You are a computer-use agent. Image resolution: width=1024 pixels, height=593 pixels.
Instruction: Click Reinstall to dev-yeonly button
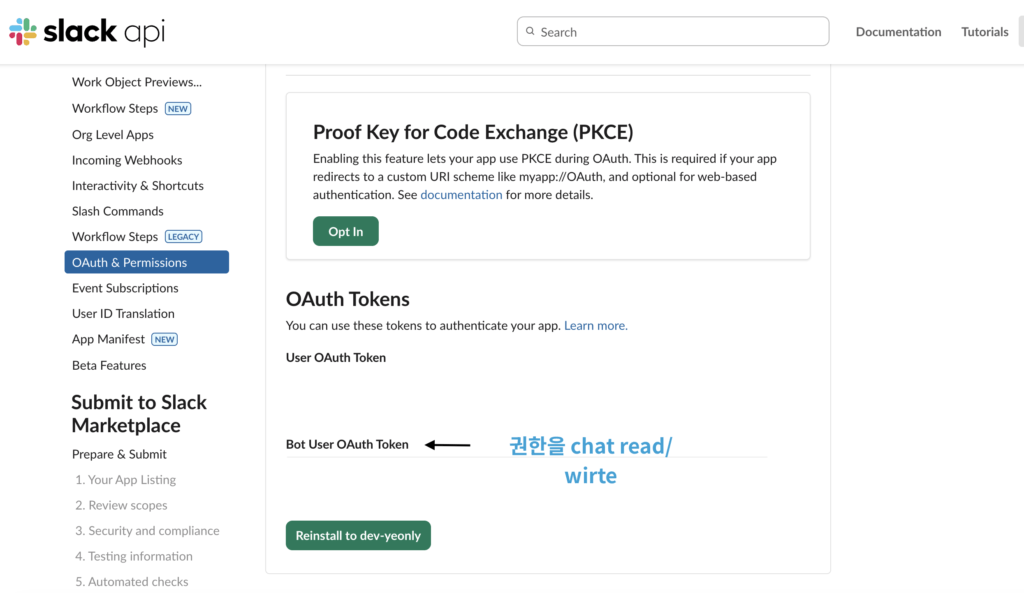(x=358, y=535)
